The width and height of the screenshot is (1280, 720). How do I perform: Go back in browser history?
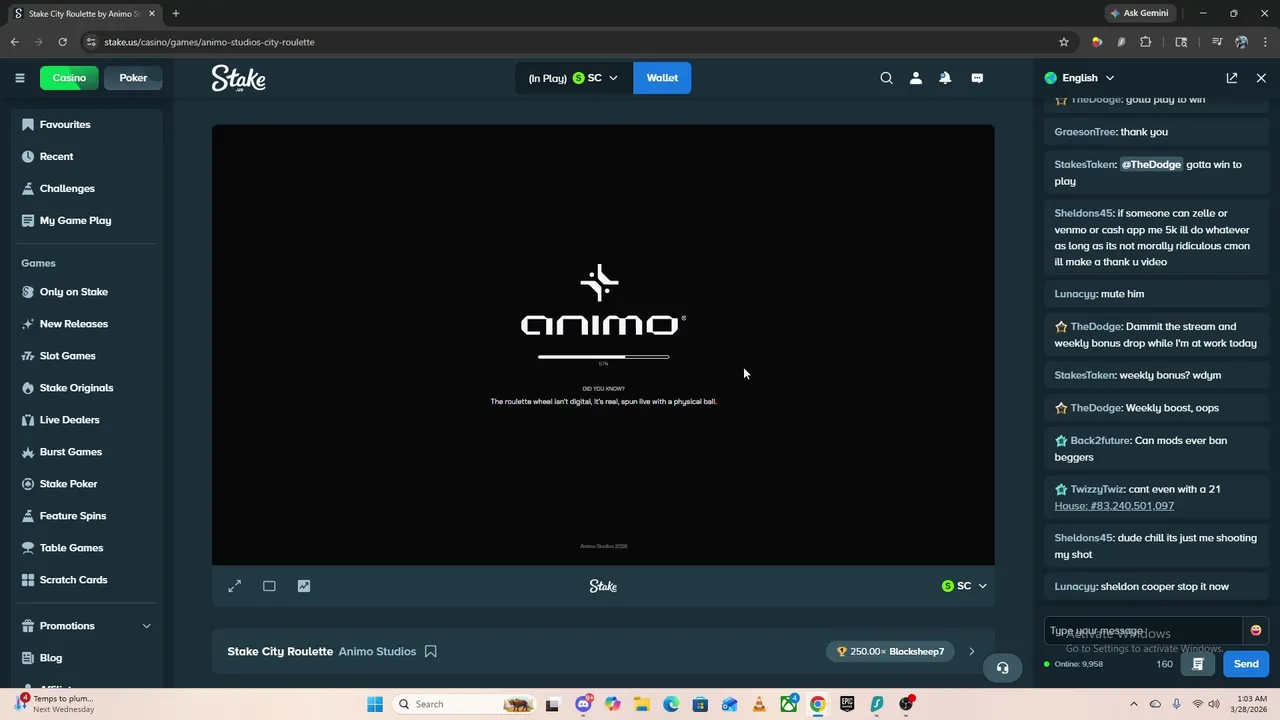pos(14,42)
